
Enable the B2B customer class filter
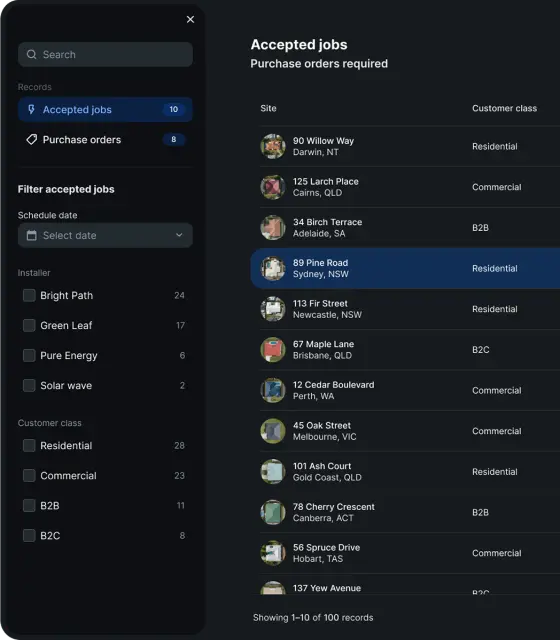pyautogui.click(x=29, y=505)
